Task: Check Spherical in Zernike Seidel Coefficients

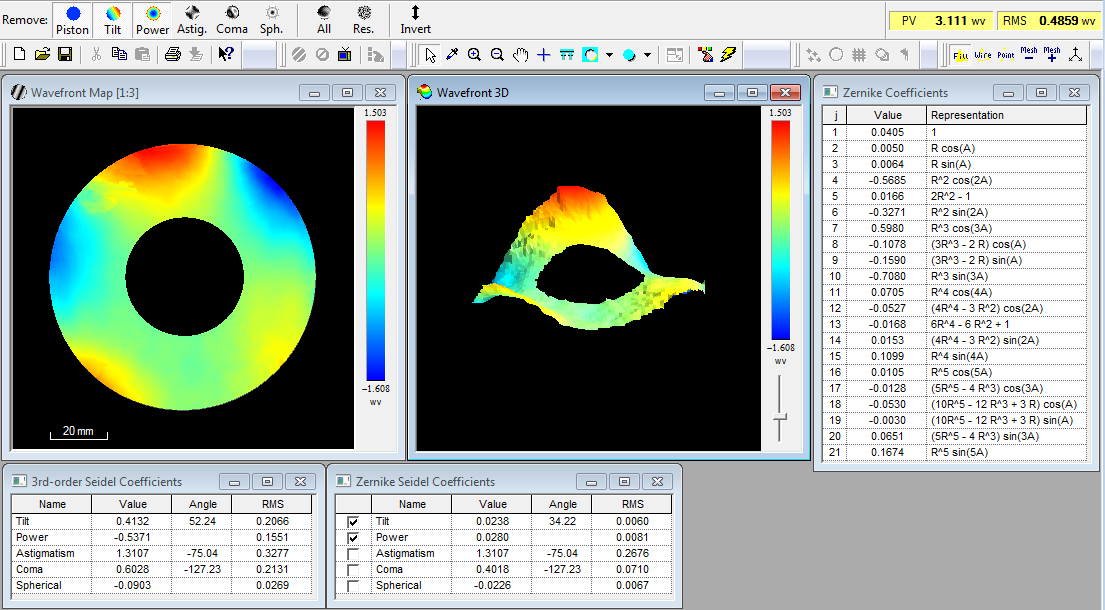Action: (353, 585)
